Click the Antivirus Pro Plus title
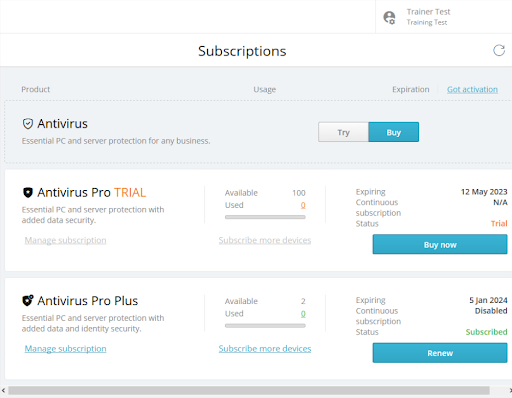The height and width of the screenshot is (398, 512). pos(87,300)
